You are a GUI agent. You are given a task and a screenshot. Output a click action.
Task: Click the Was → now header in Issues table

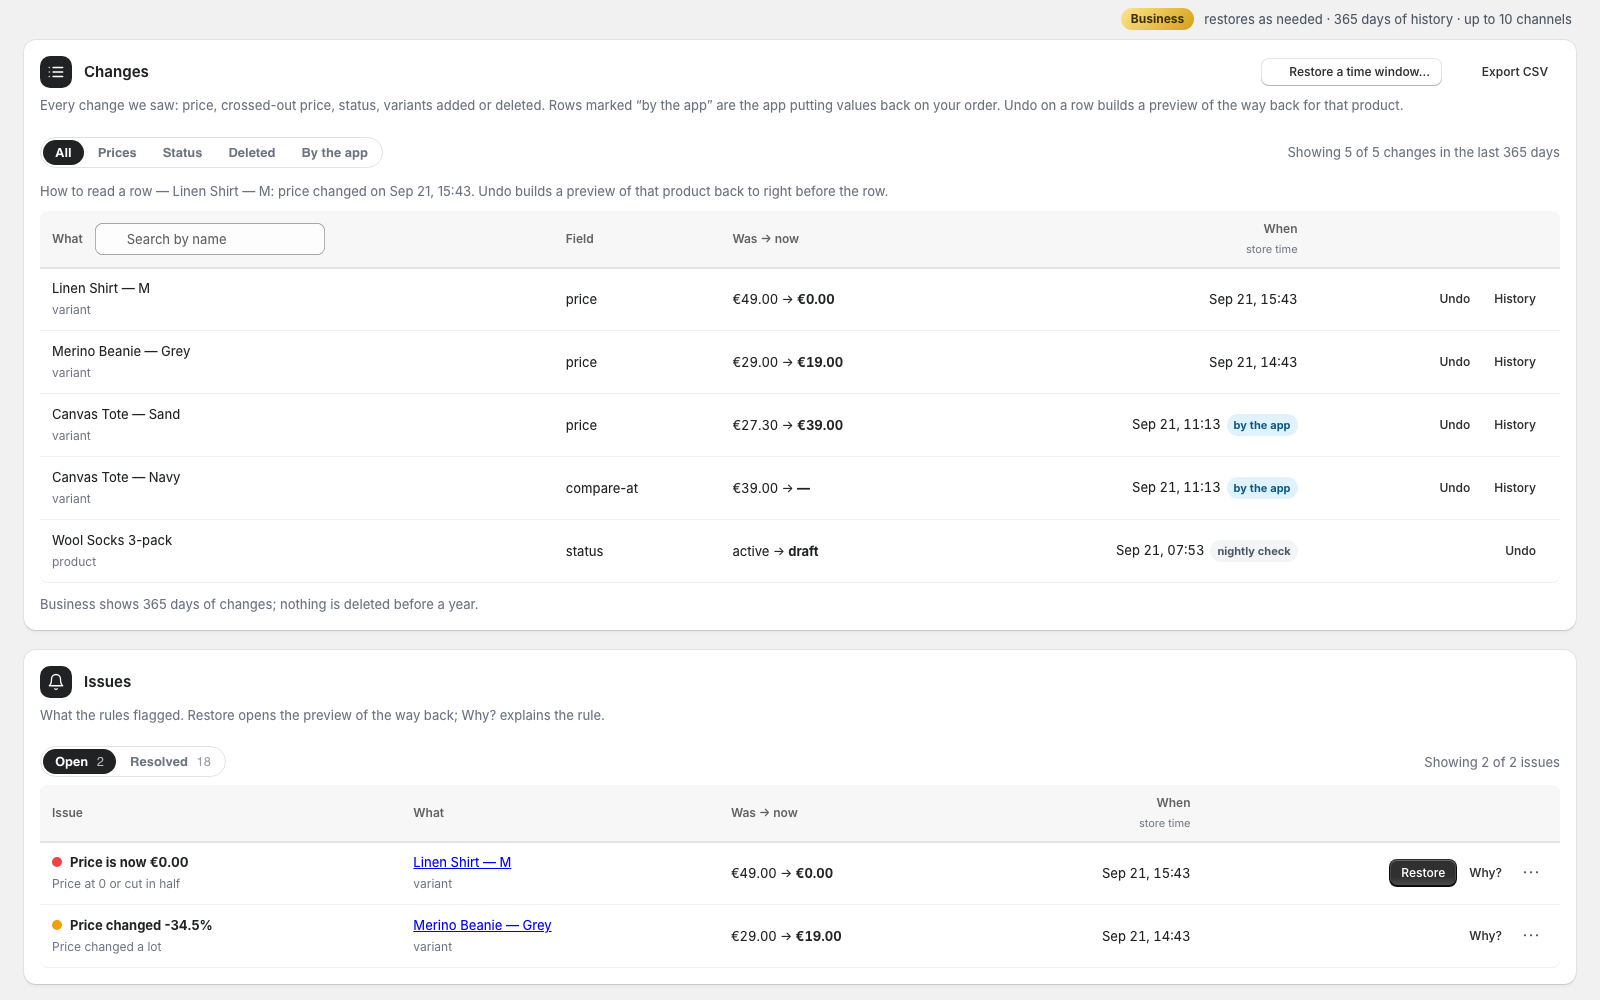click(x=764, y=813)
